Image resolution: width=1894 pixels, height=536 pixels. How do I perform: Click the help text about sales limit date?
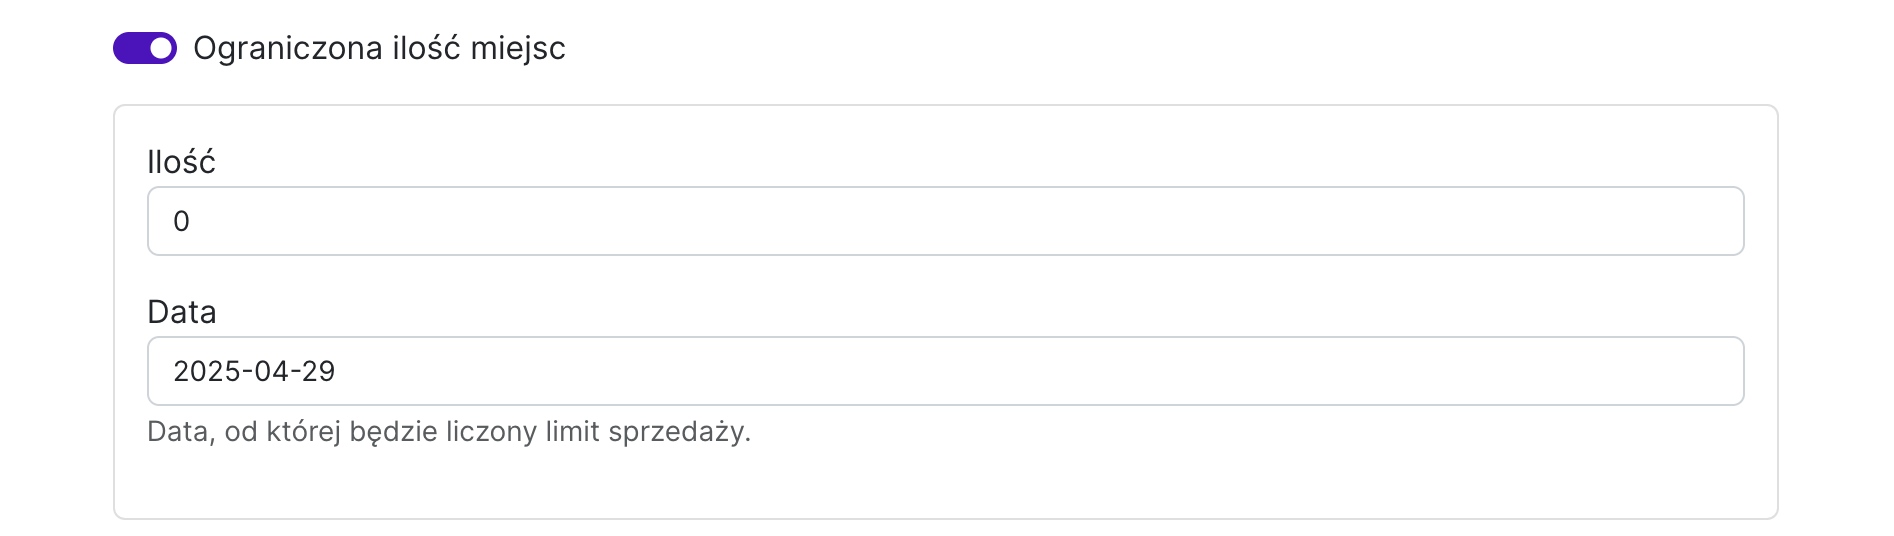pos(448,432)
